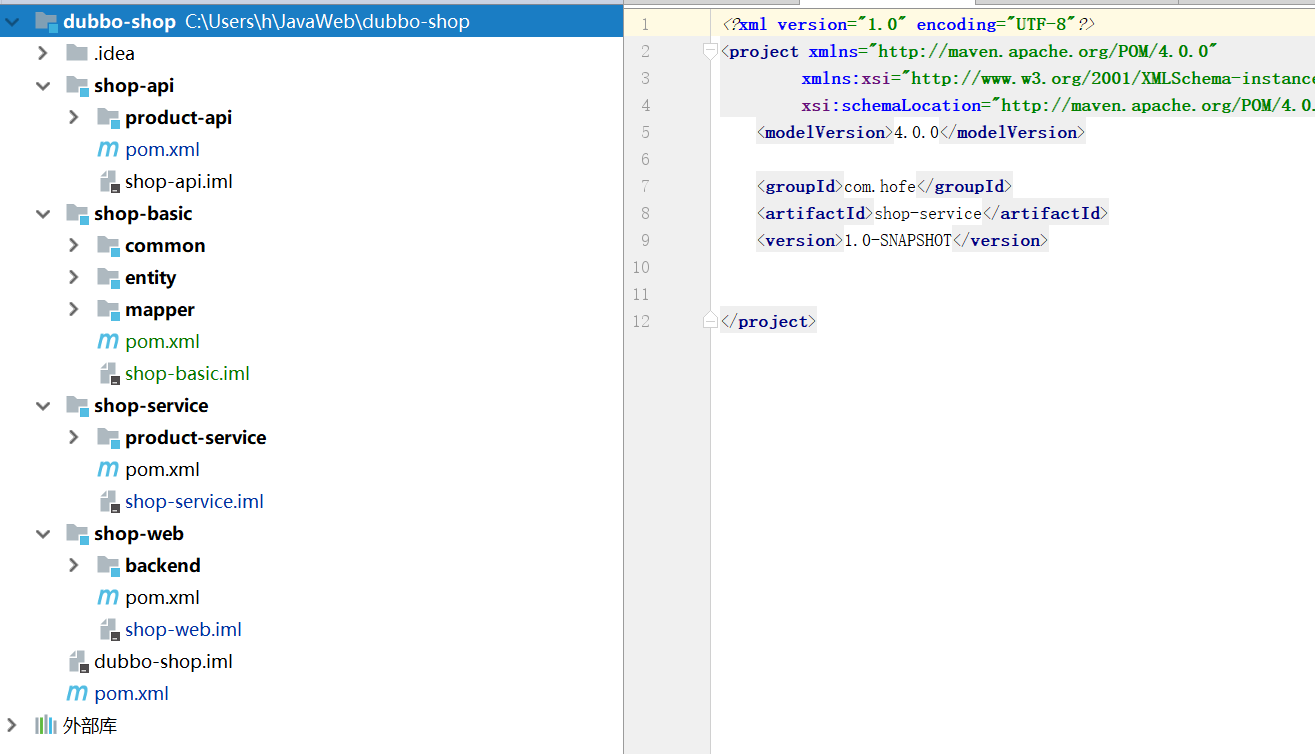Place cursor on com.hofe groupId value
Viewport: 1315px width, 754px height.
880,186
